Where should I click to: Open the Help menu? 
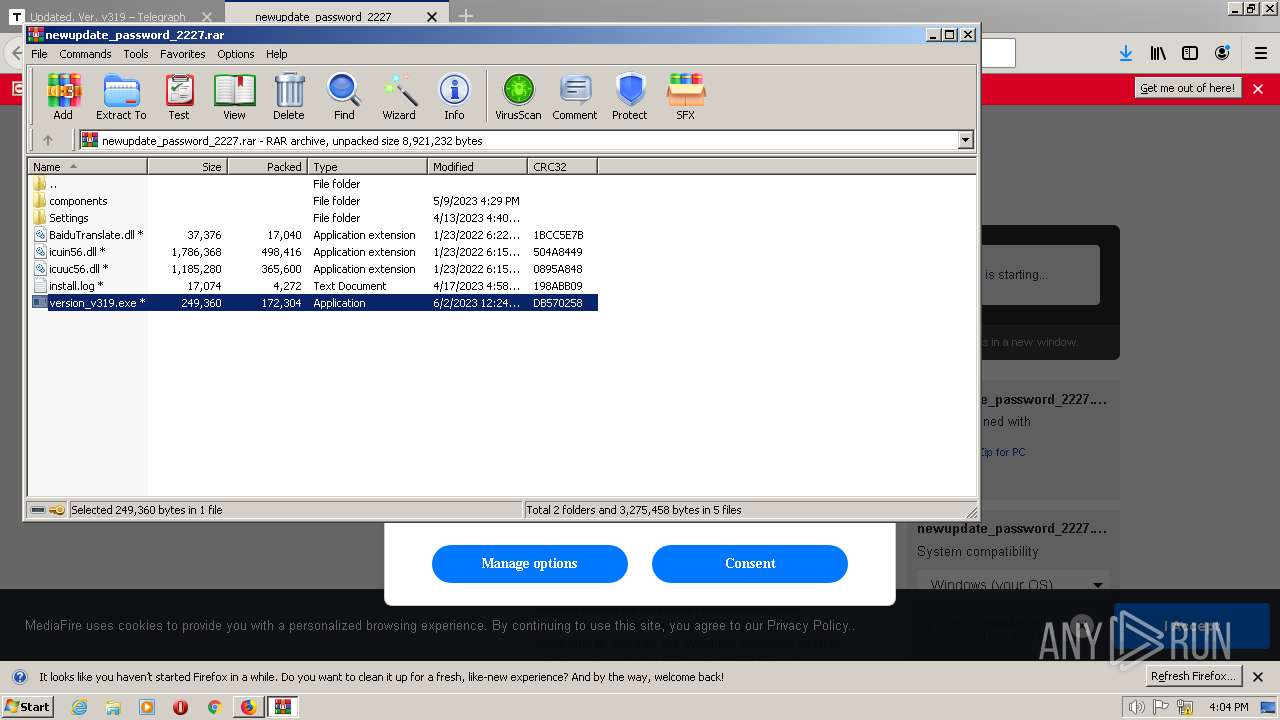point(277,54)
